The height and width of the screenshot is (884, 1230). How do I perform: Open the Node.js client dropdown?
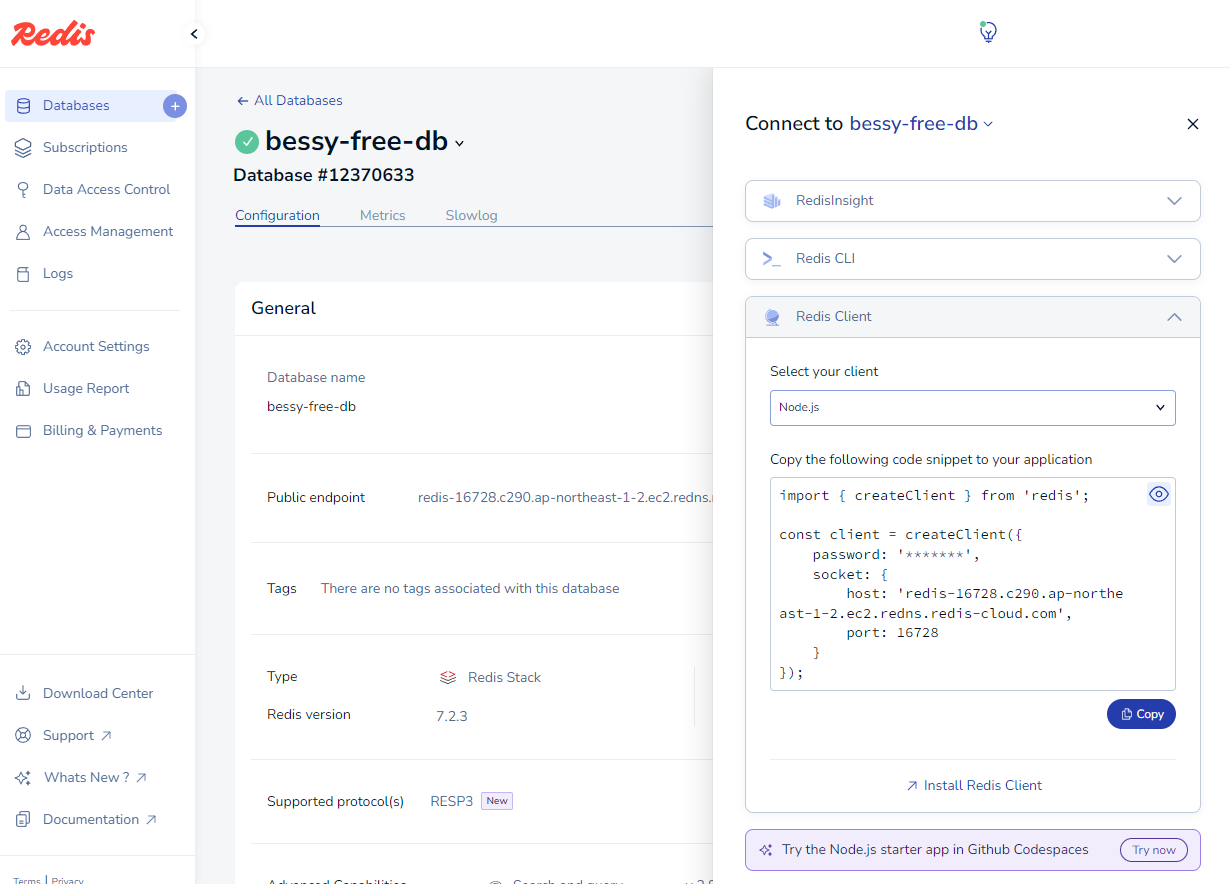(x=972, y=408)
